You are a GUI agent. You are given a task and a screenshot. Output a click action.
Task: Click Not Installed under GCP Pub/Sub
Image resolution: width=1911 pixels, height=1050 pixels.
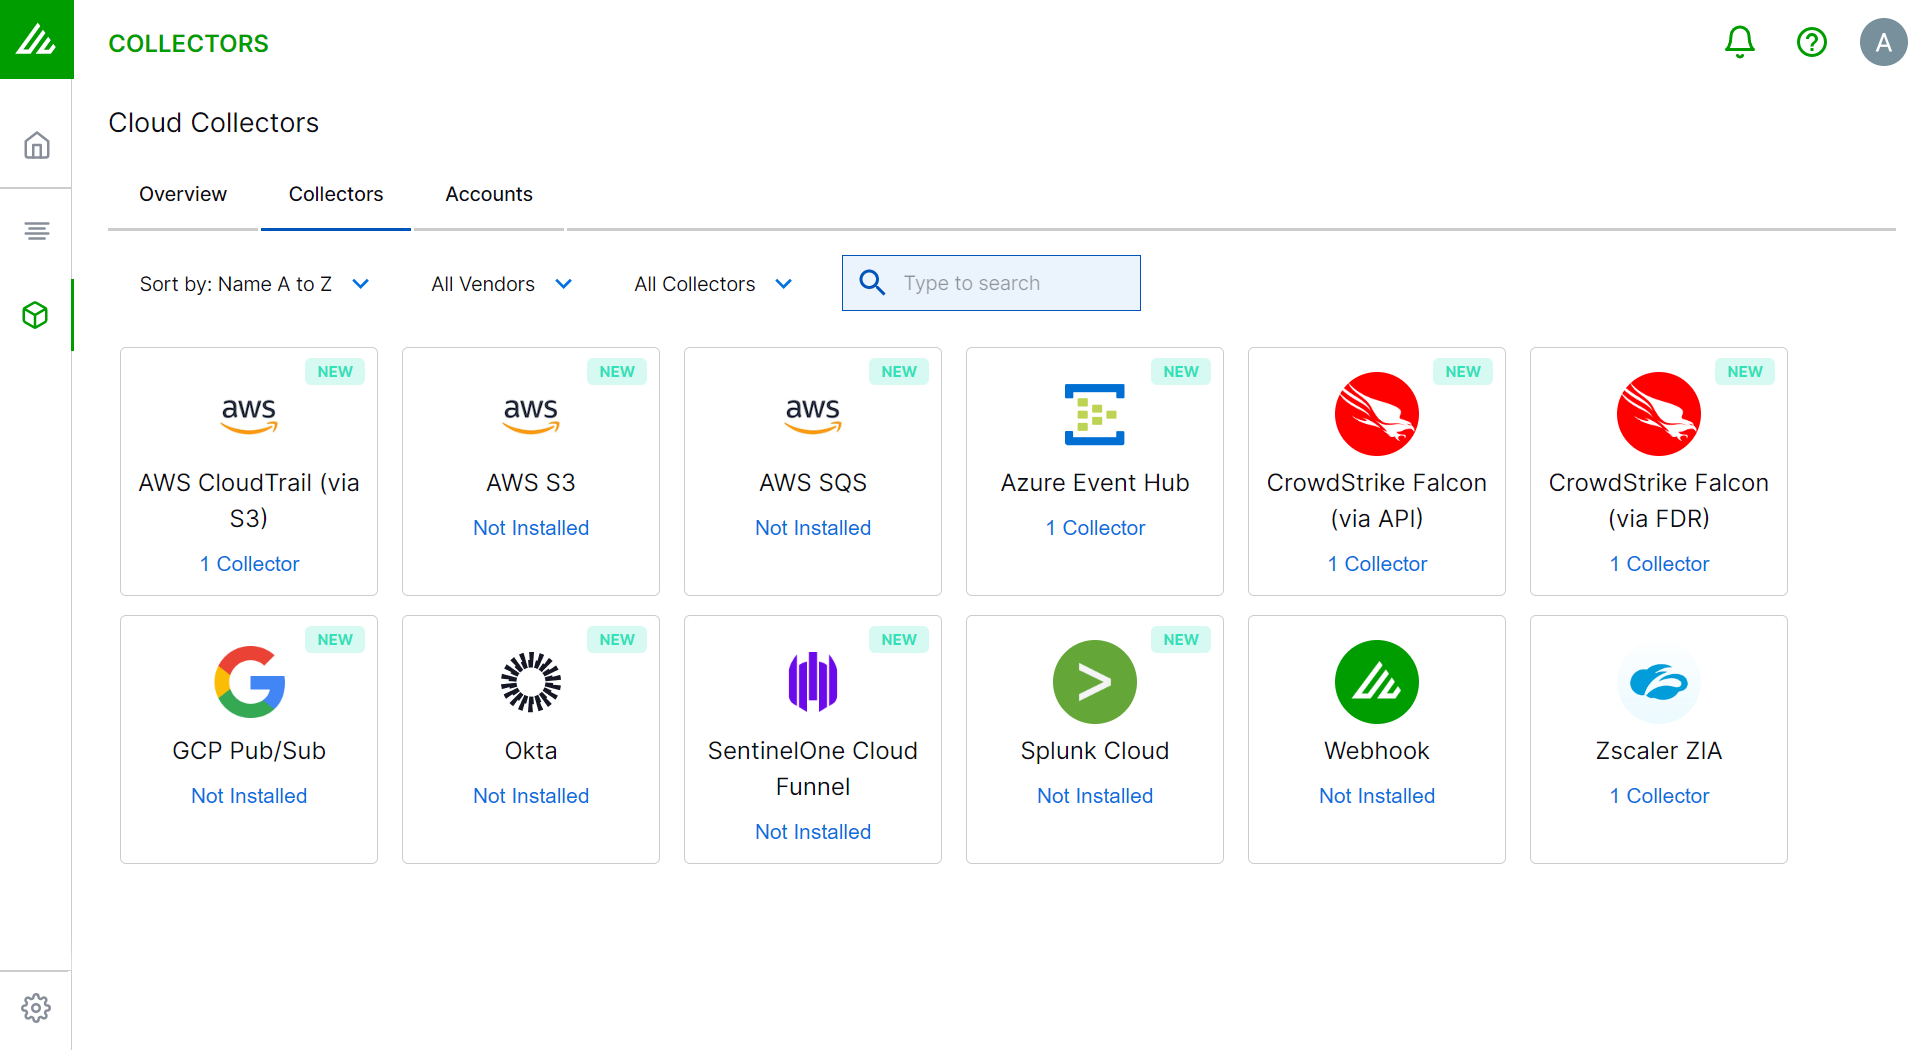pyautogui.click(x=249, y=796)
